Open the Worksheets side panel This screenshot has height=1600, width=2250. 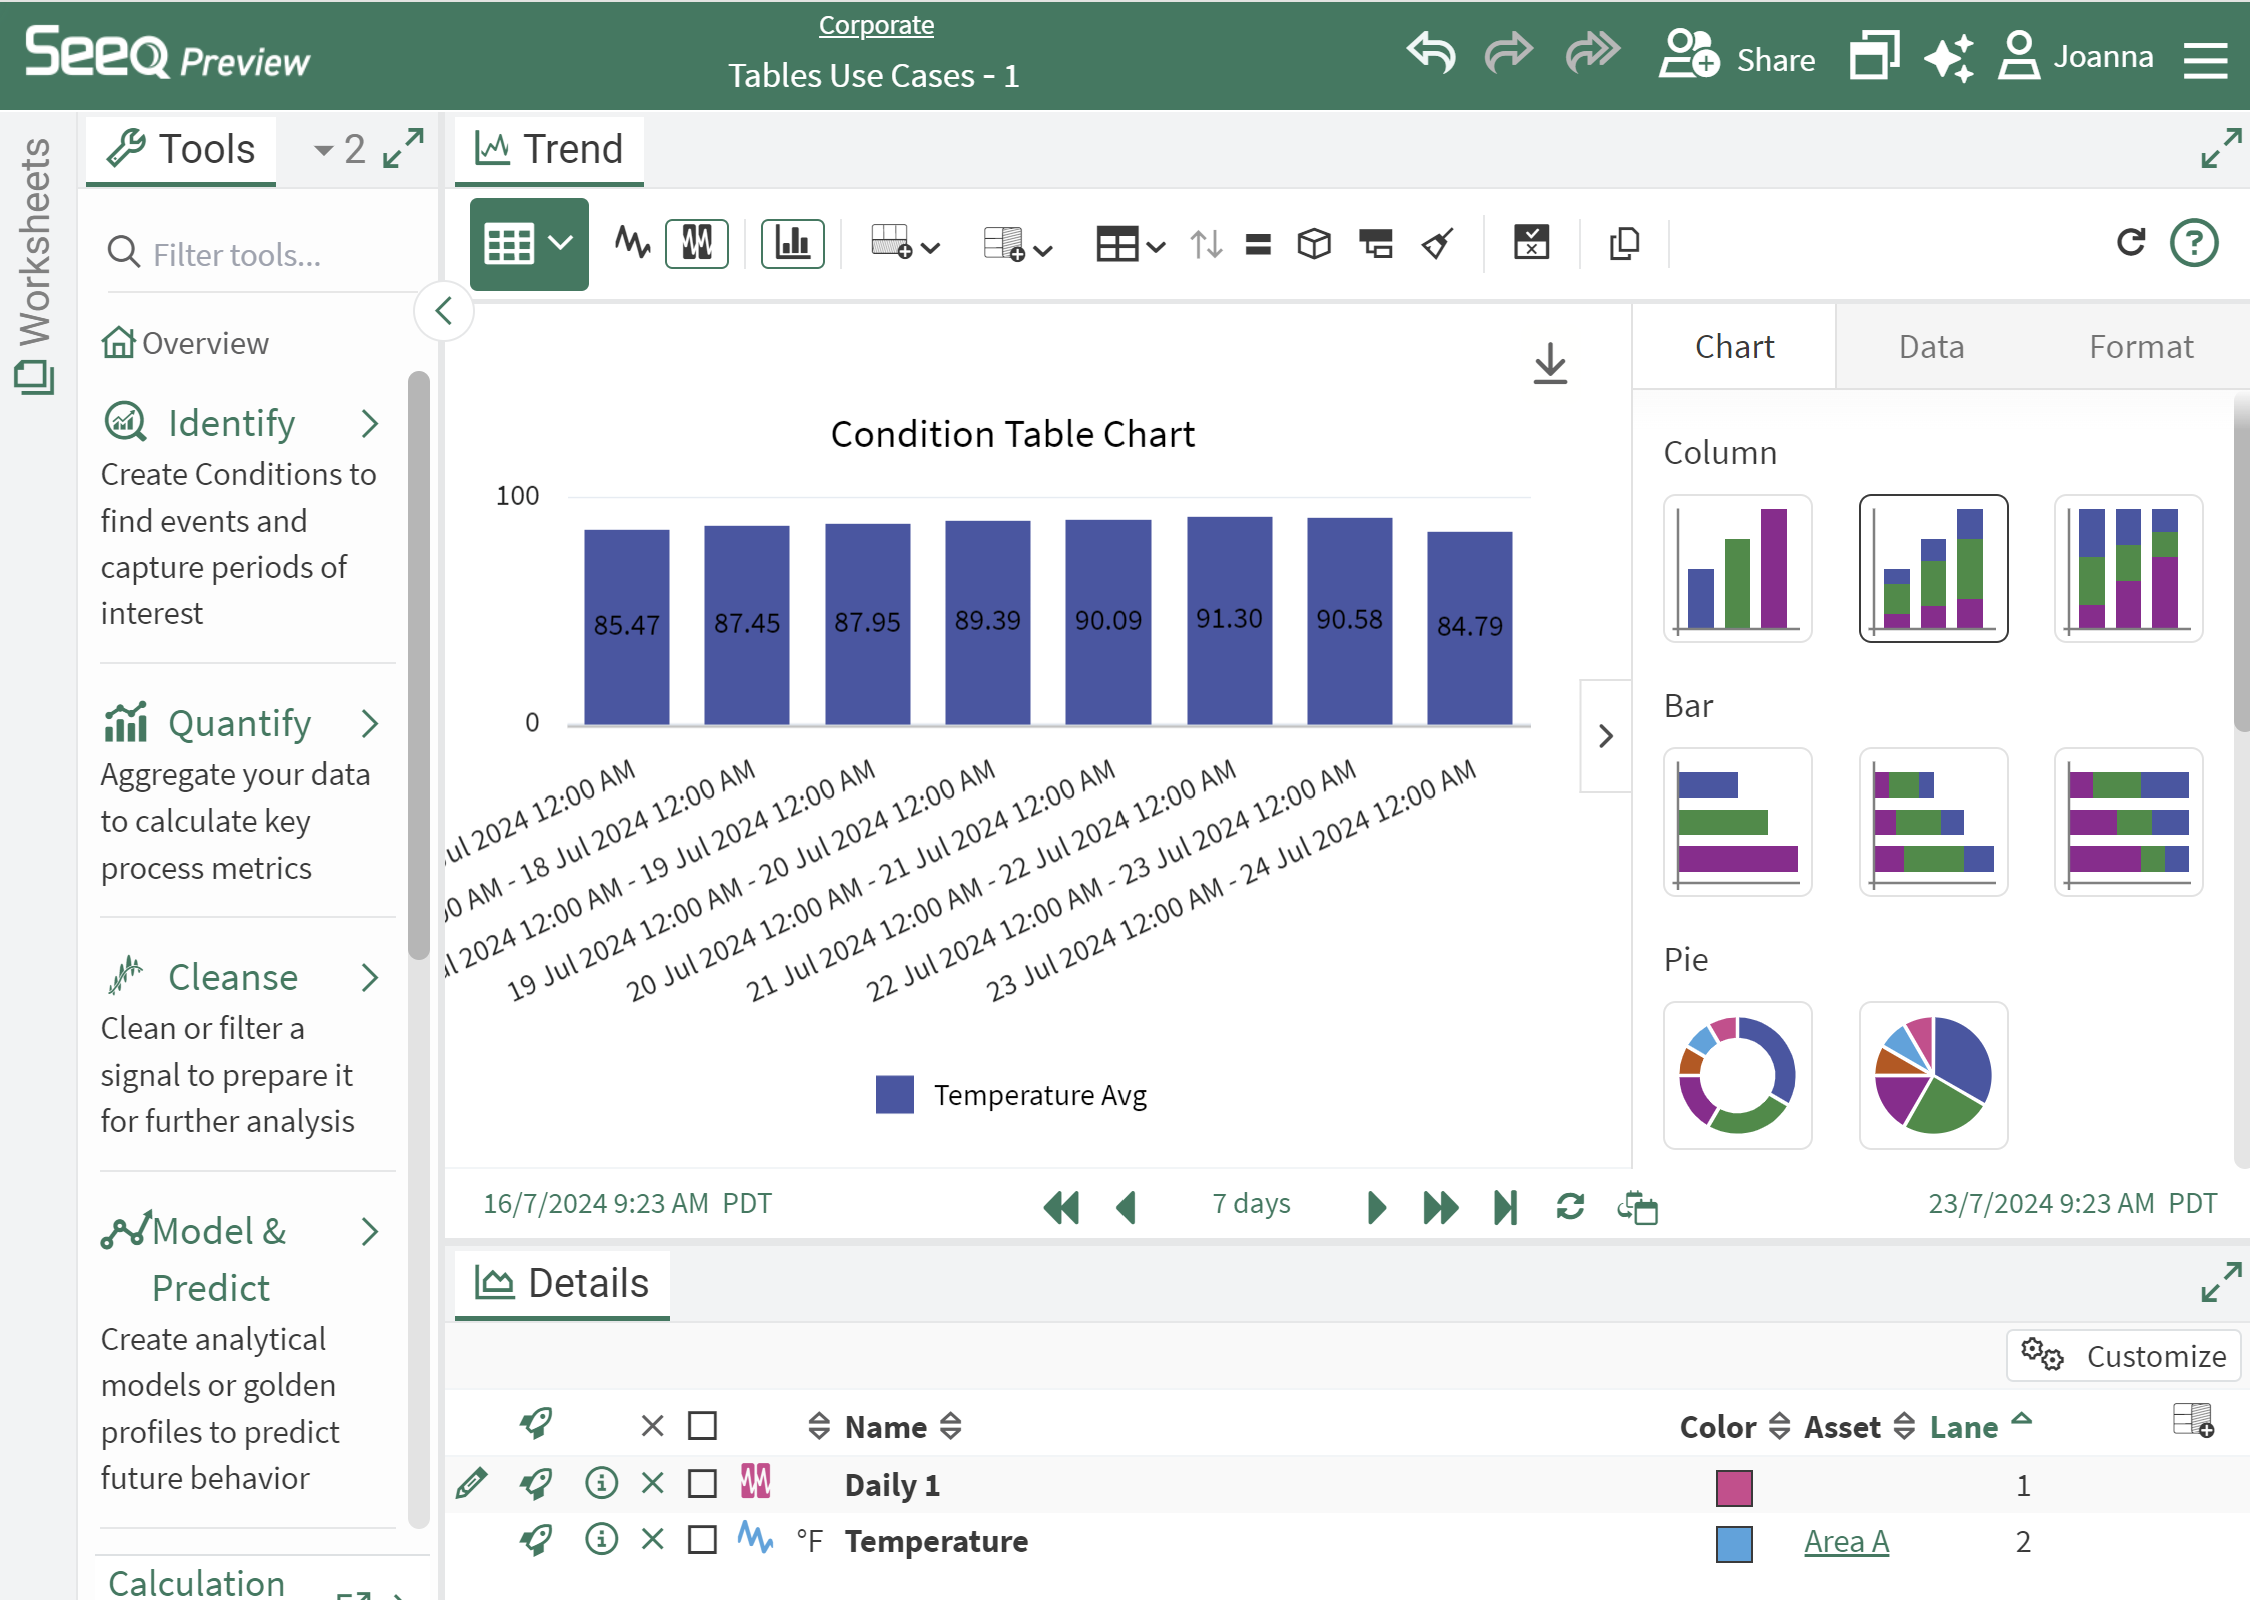coord(34,265)
